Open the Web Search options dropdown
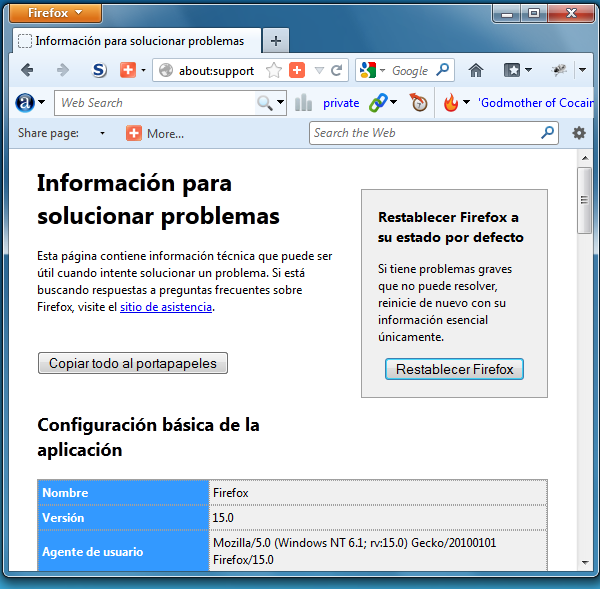This screenshot has height=590, width=600. pos(280,102)
